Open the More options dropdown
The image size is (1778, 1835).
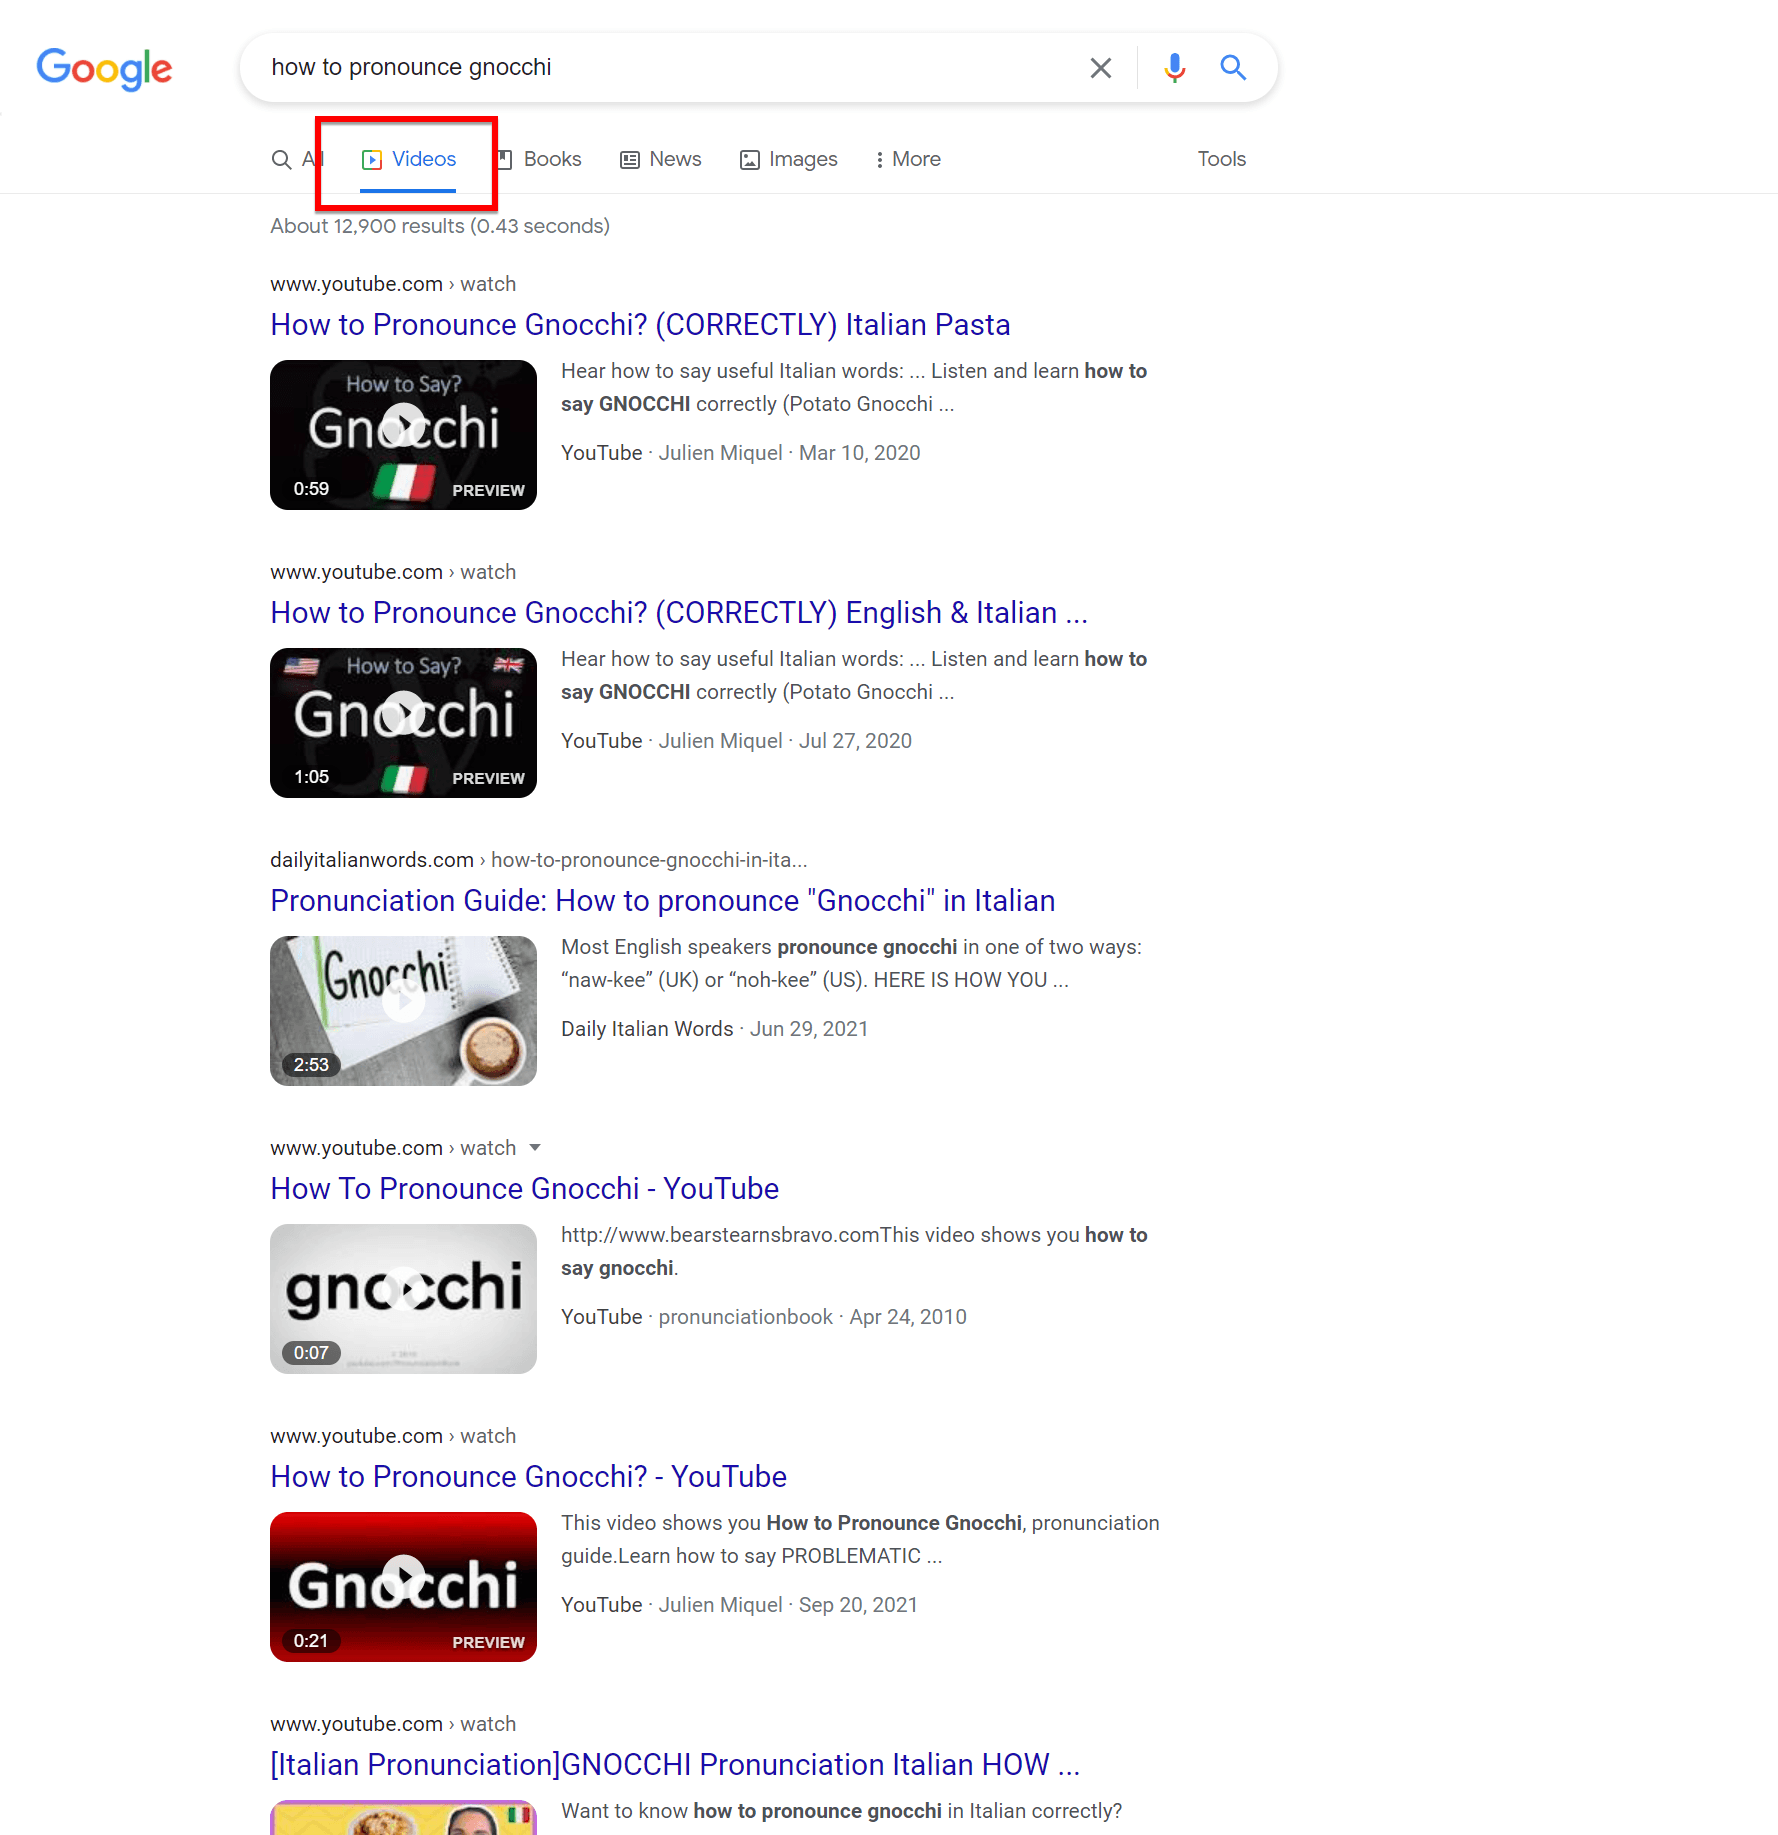(905, 159)
